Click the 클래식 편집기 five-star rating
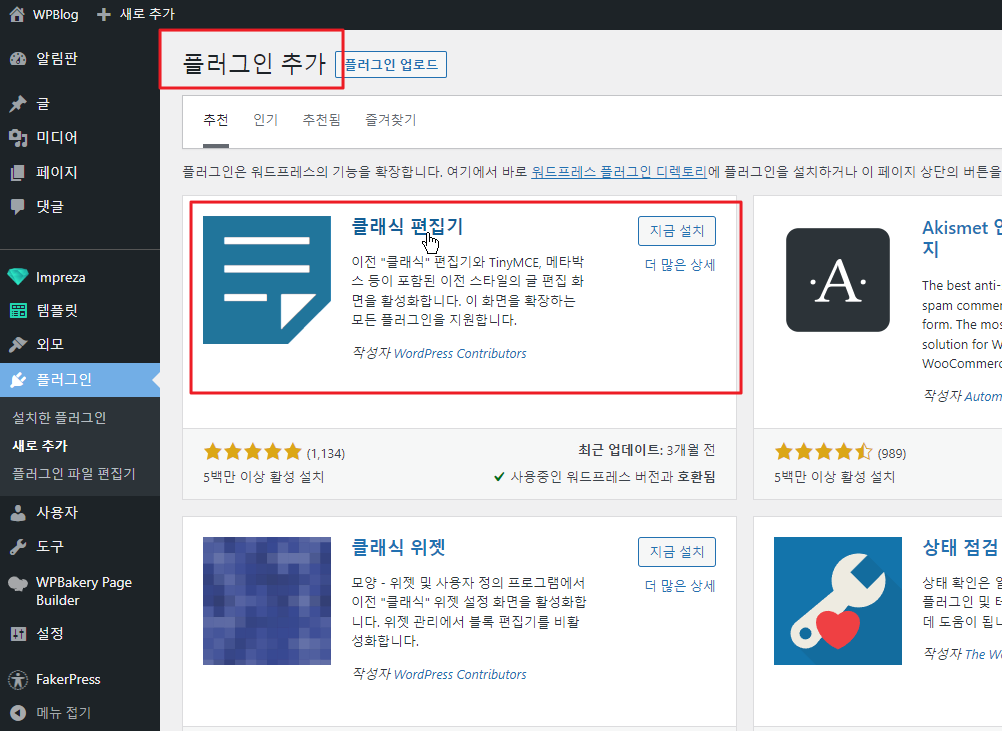This screenshot has width=1002, height=731. pyautogui.click(x=252, y=452)
